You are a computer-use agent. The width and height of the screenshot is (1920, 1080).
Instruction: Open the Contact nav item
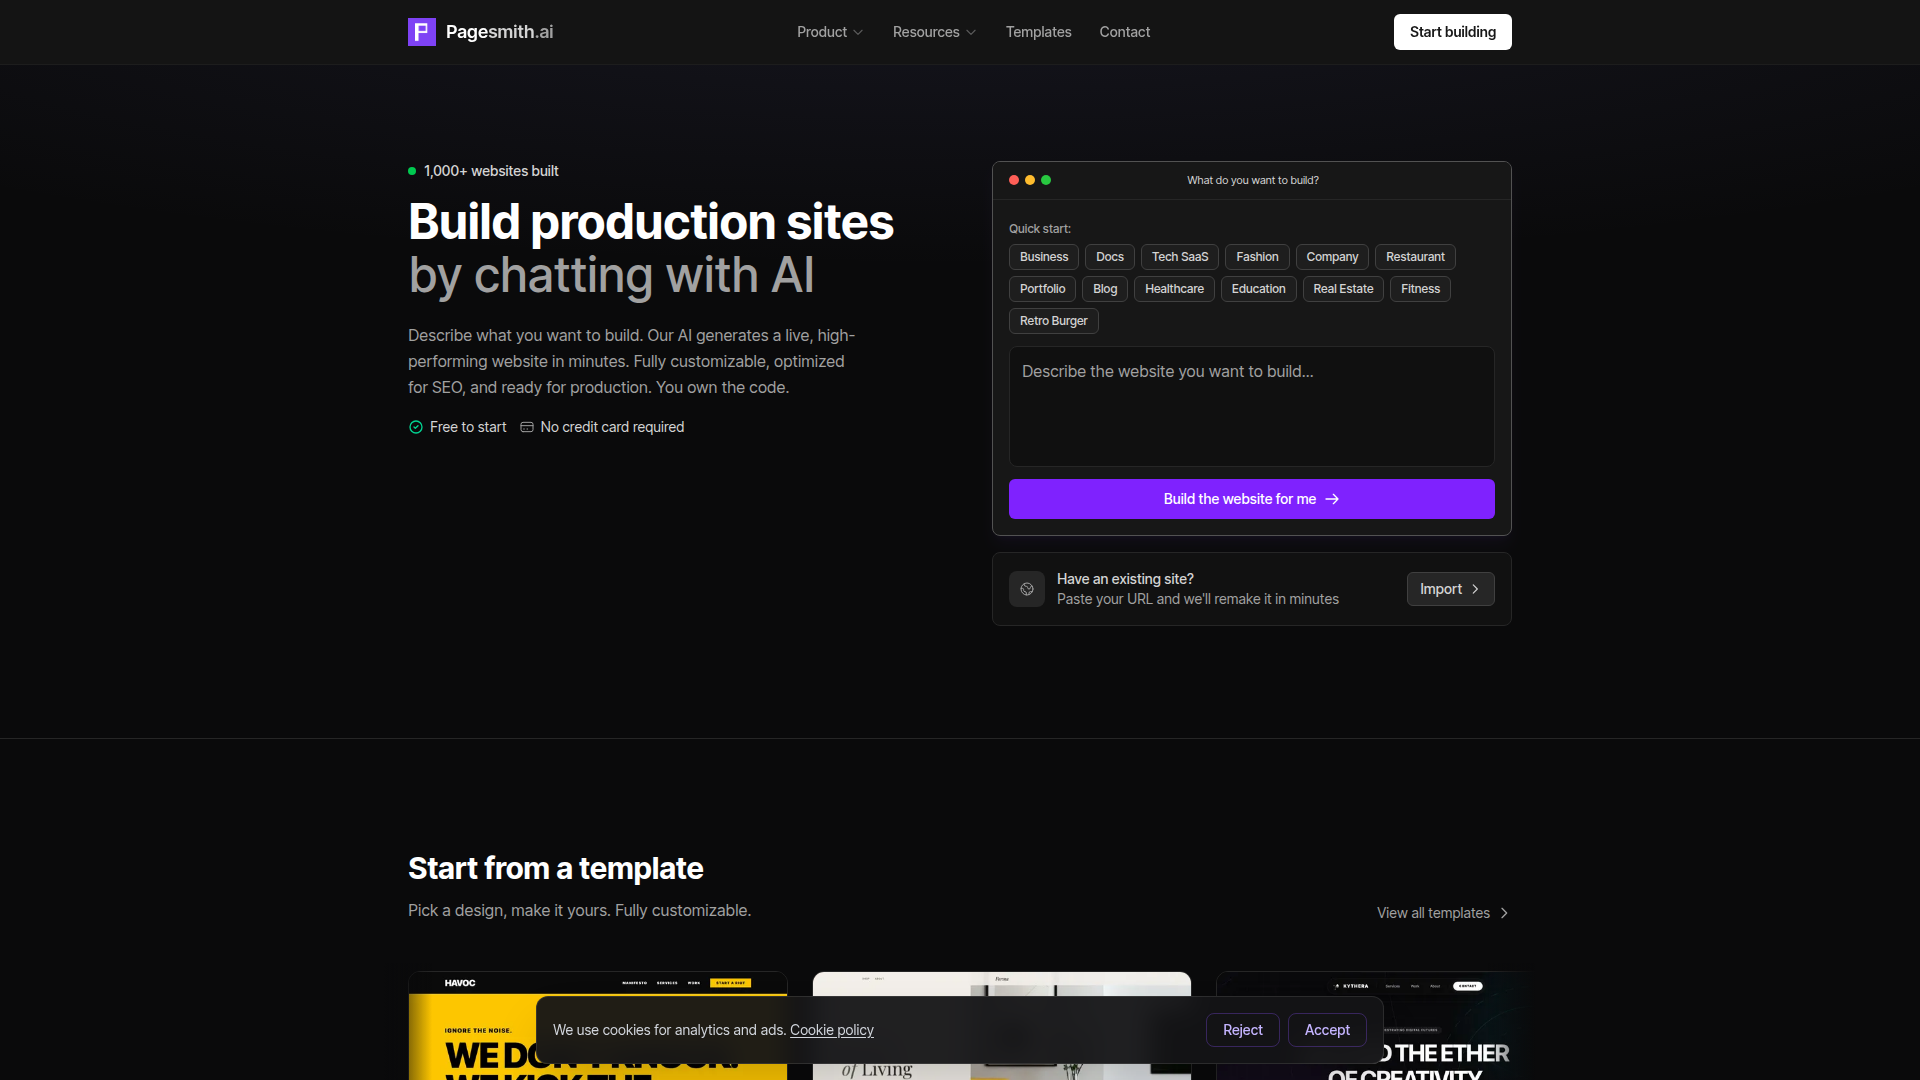pyautogui.click(x=1124, y=32)
